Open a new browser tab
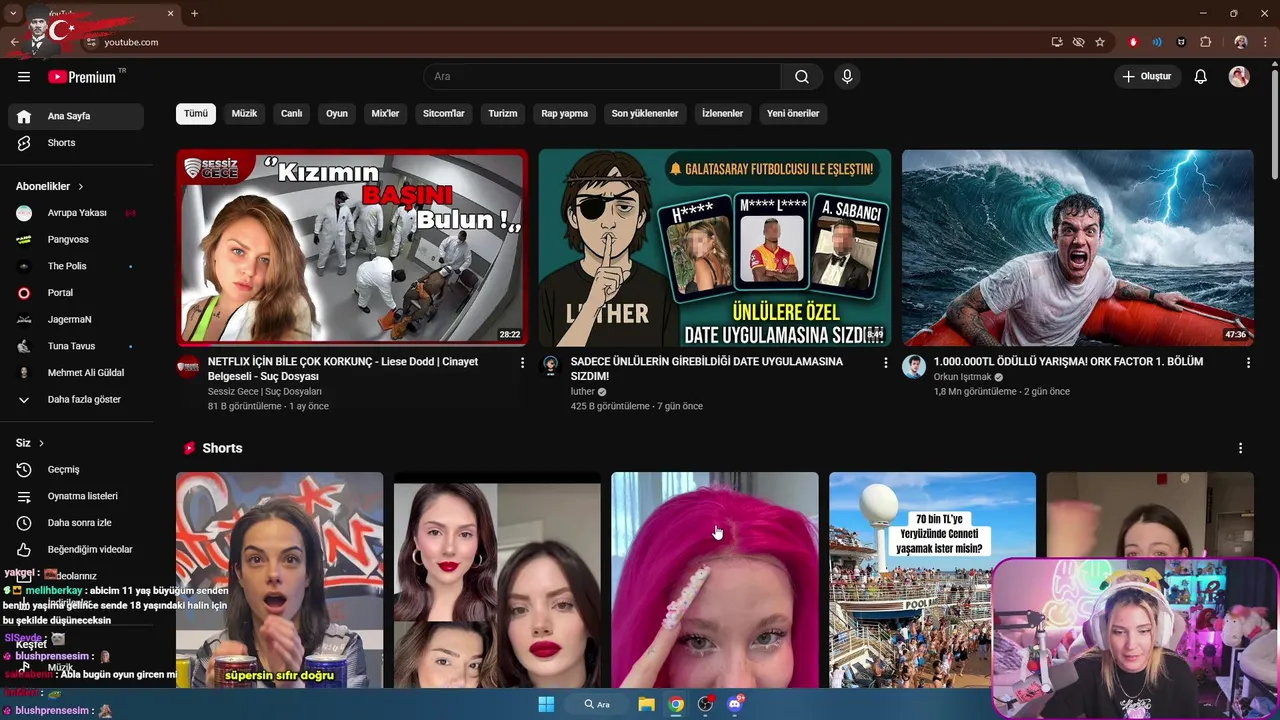The width and height of the screenshot is (1280, 720). coord(194,13)
